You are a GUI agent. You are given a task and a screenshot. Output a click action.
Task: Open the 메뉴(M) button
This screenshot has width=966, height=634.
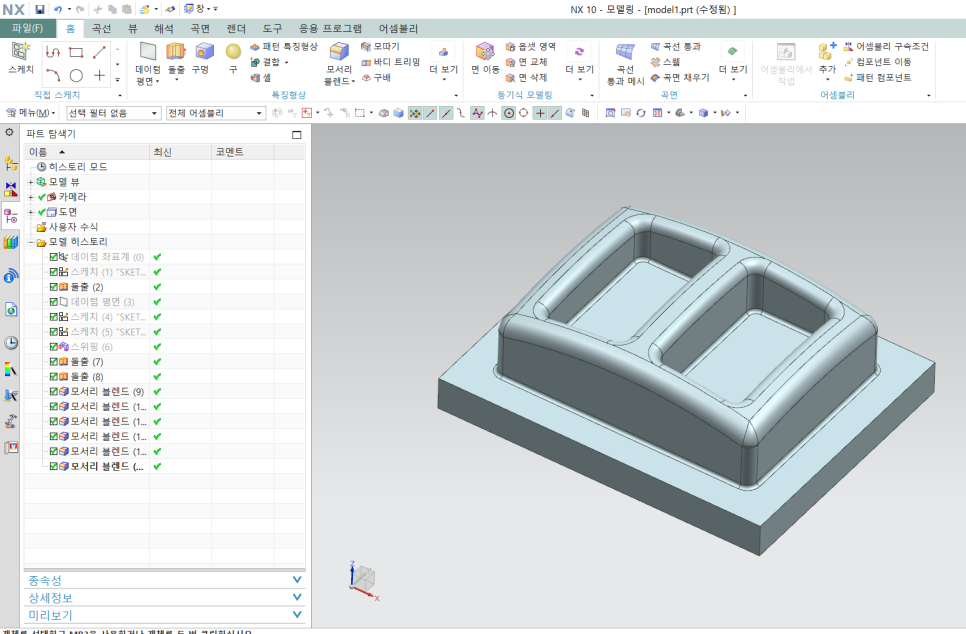[x=30, y=113]
